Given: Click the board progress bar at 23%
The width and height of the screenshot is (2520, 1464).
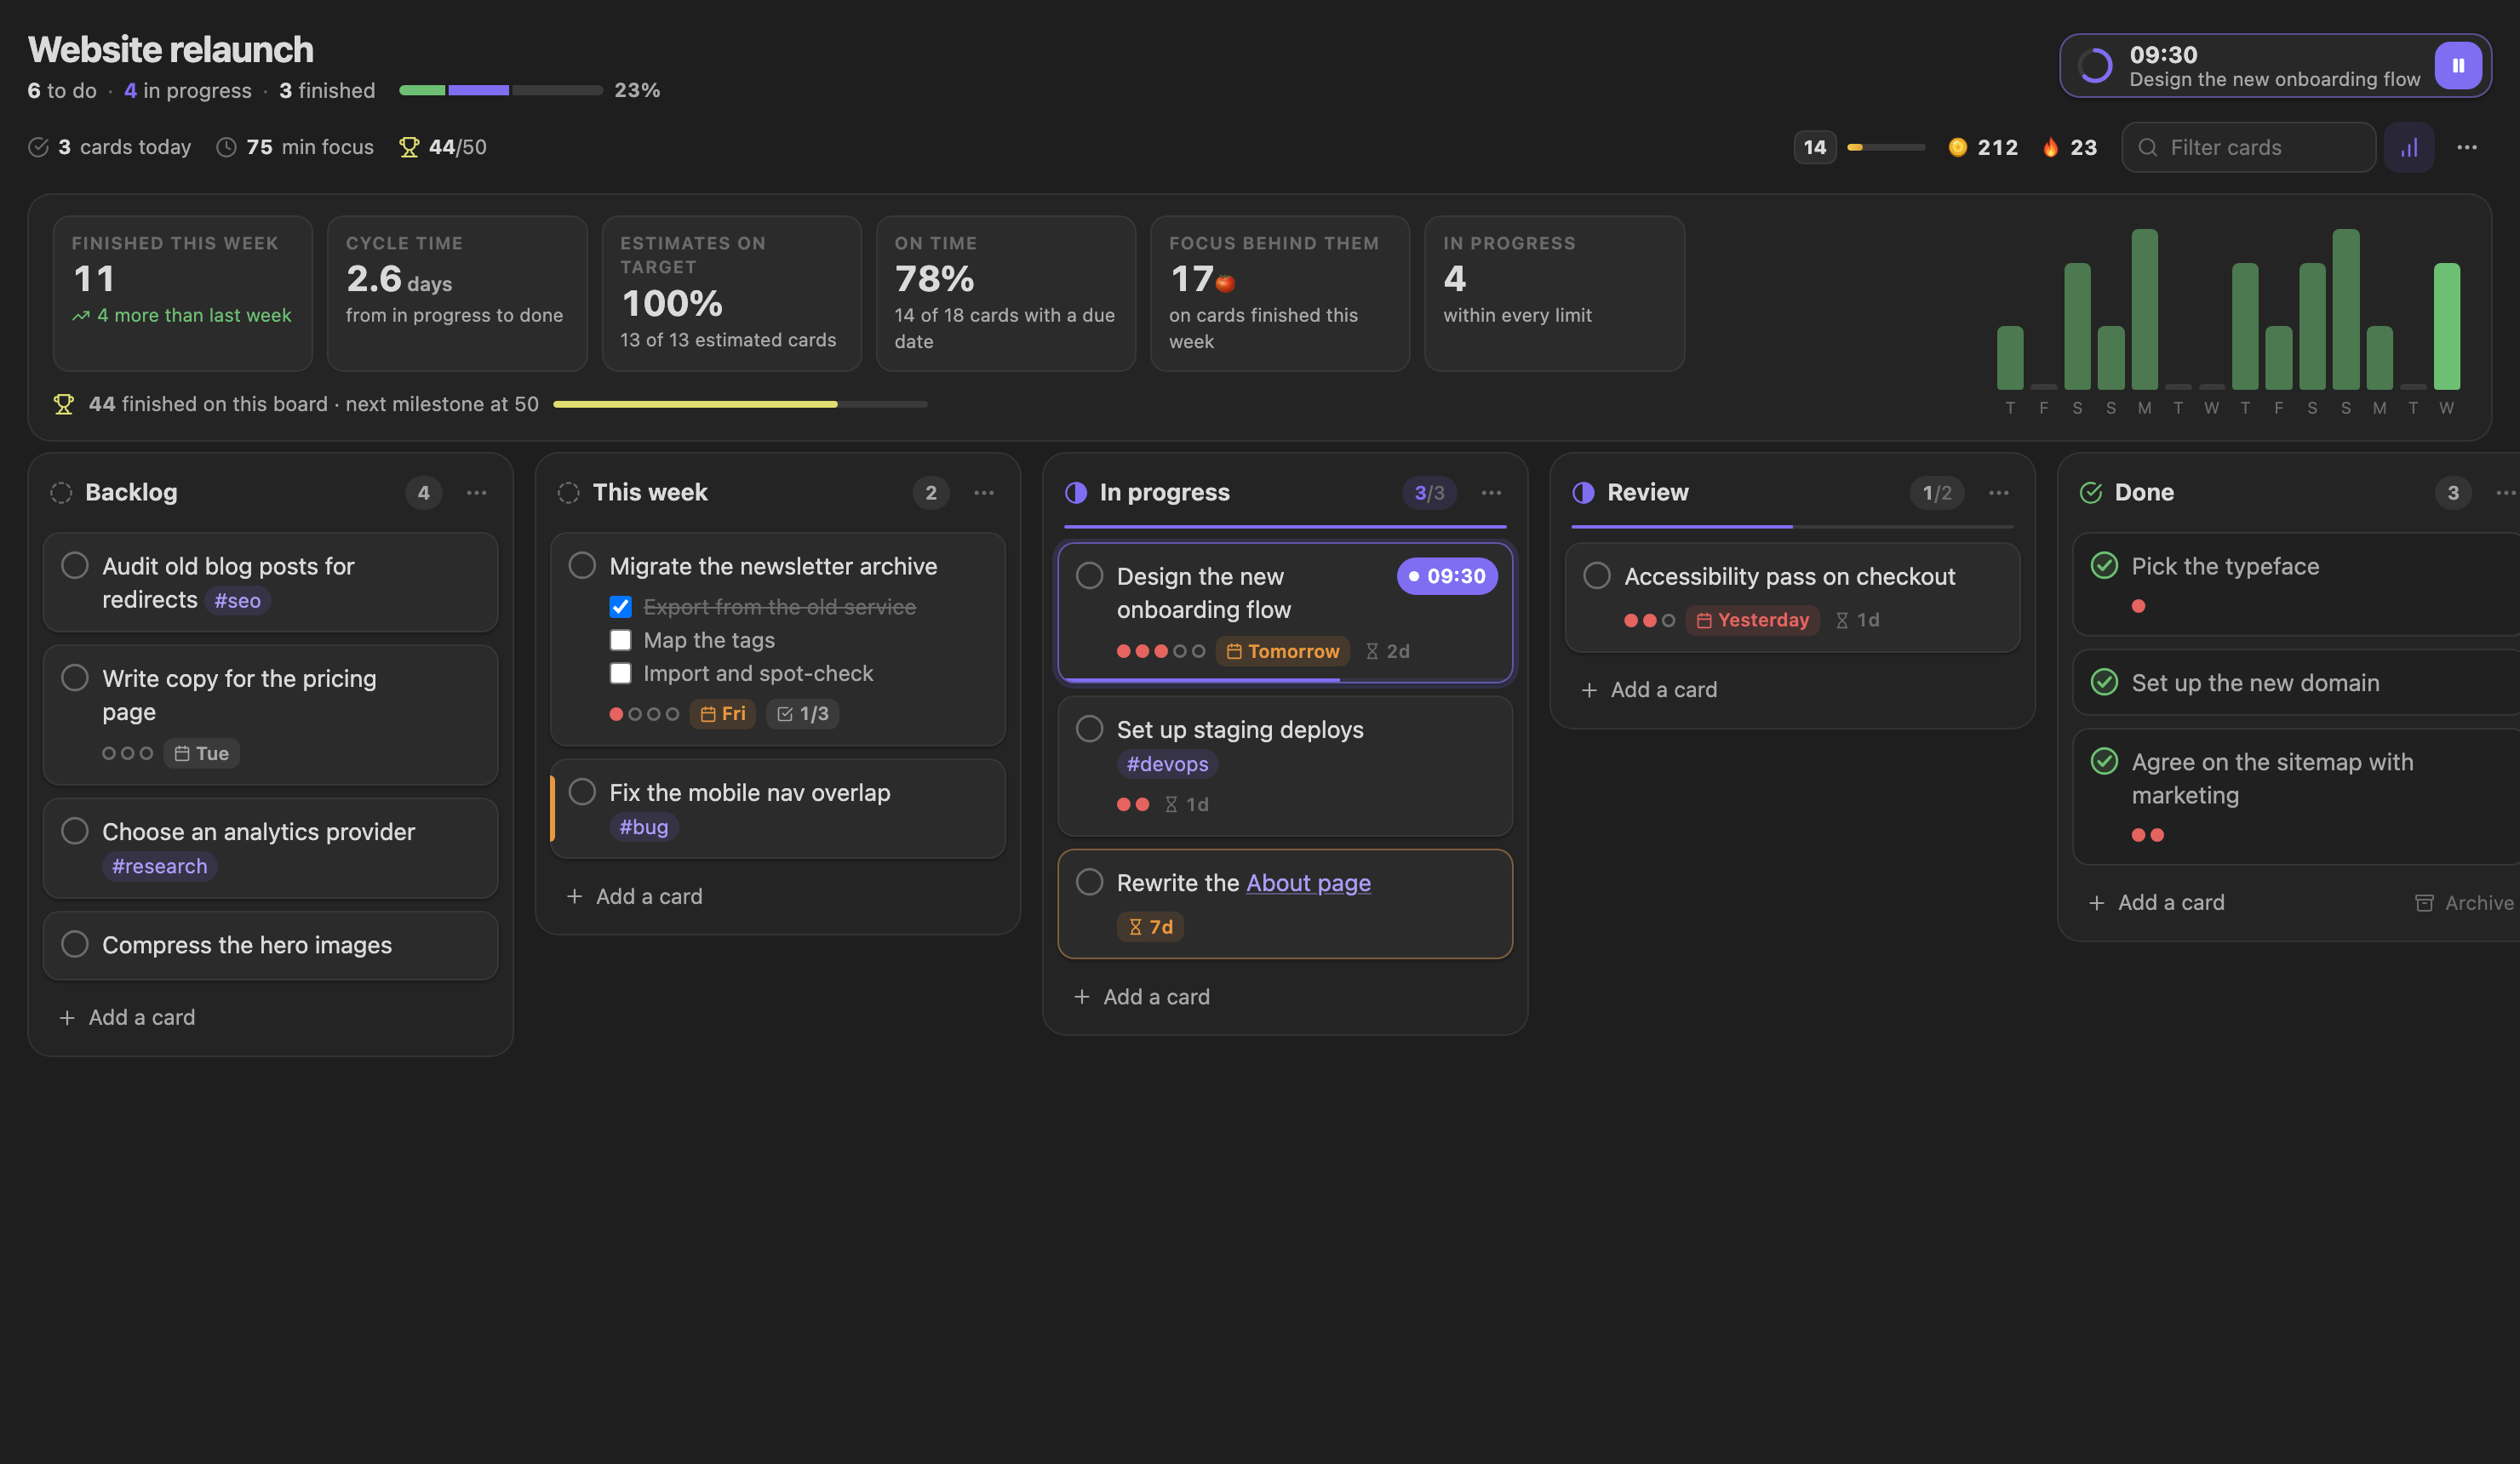Looking at the screenshot, I should tap(501, 90).
